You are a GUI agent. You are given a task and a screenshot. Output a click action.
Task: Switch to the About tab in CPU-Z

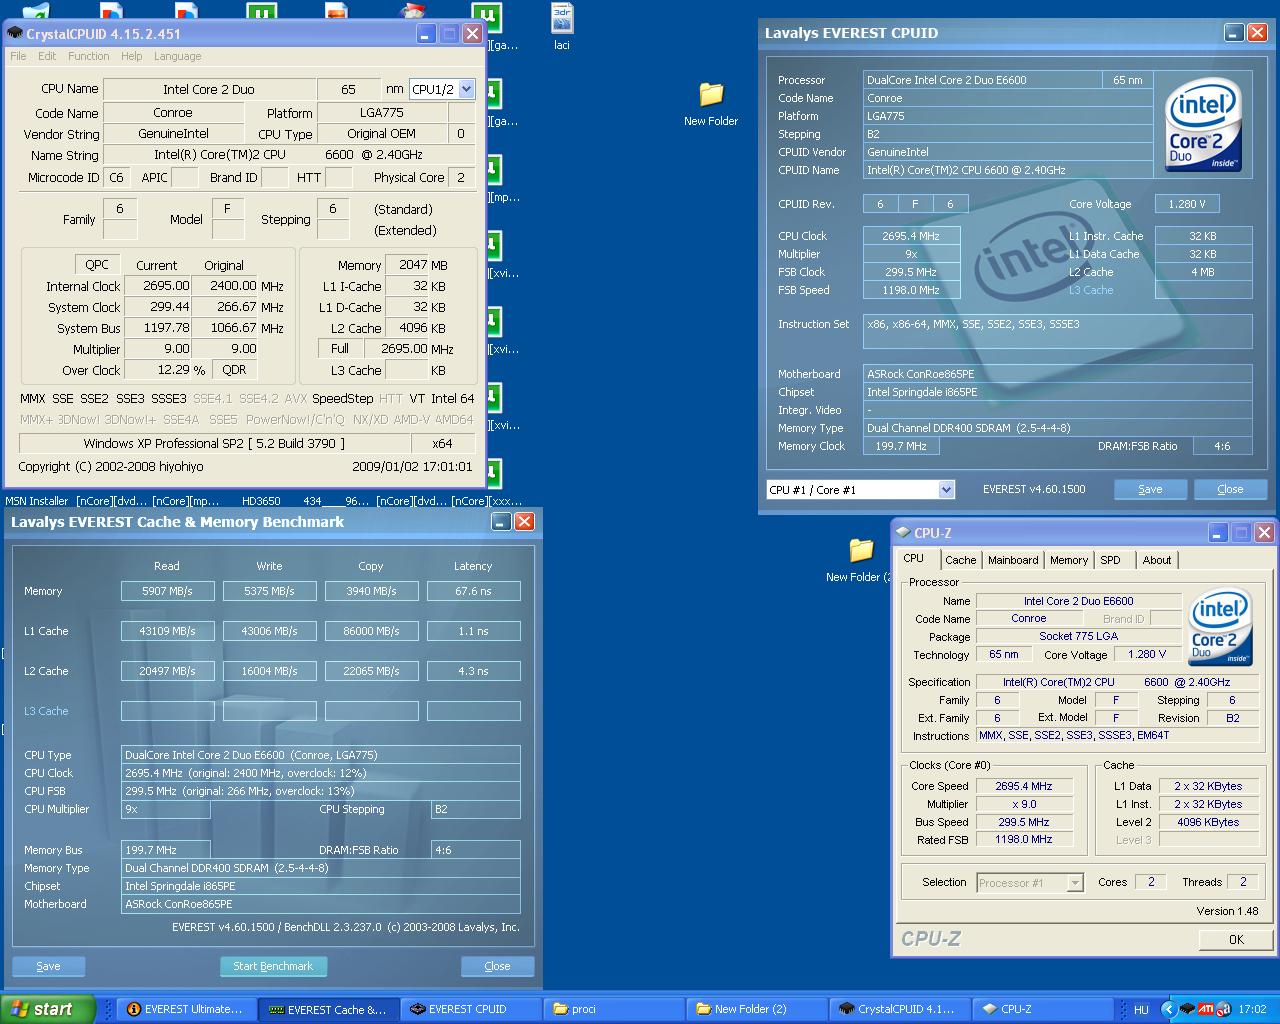1157,560
